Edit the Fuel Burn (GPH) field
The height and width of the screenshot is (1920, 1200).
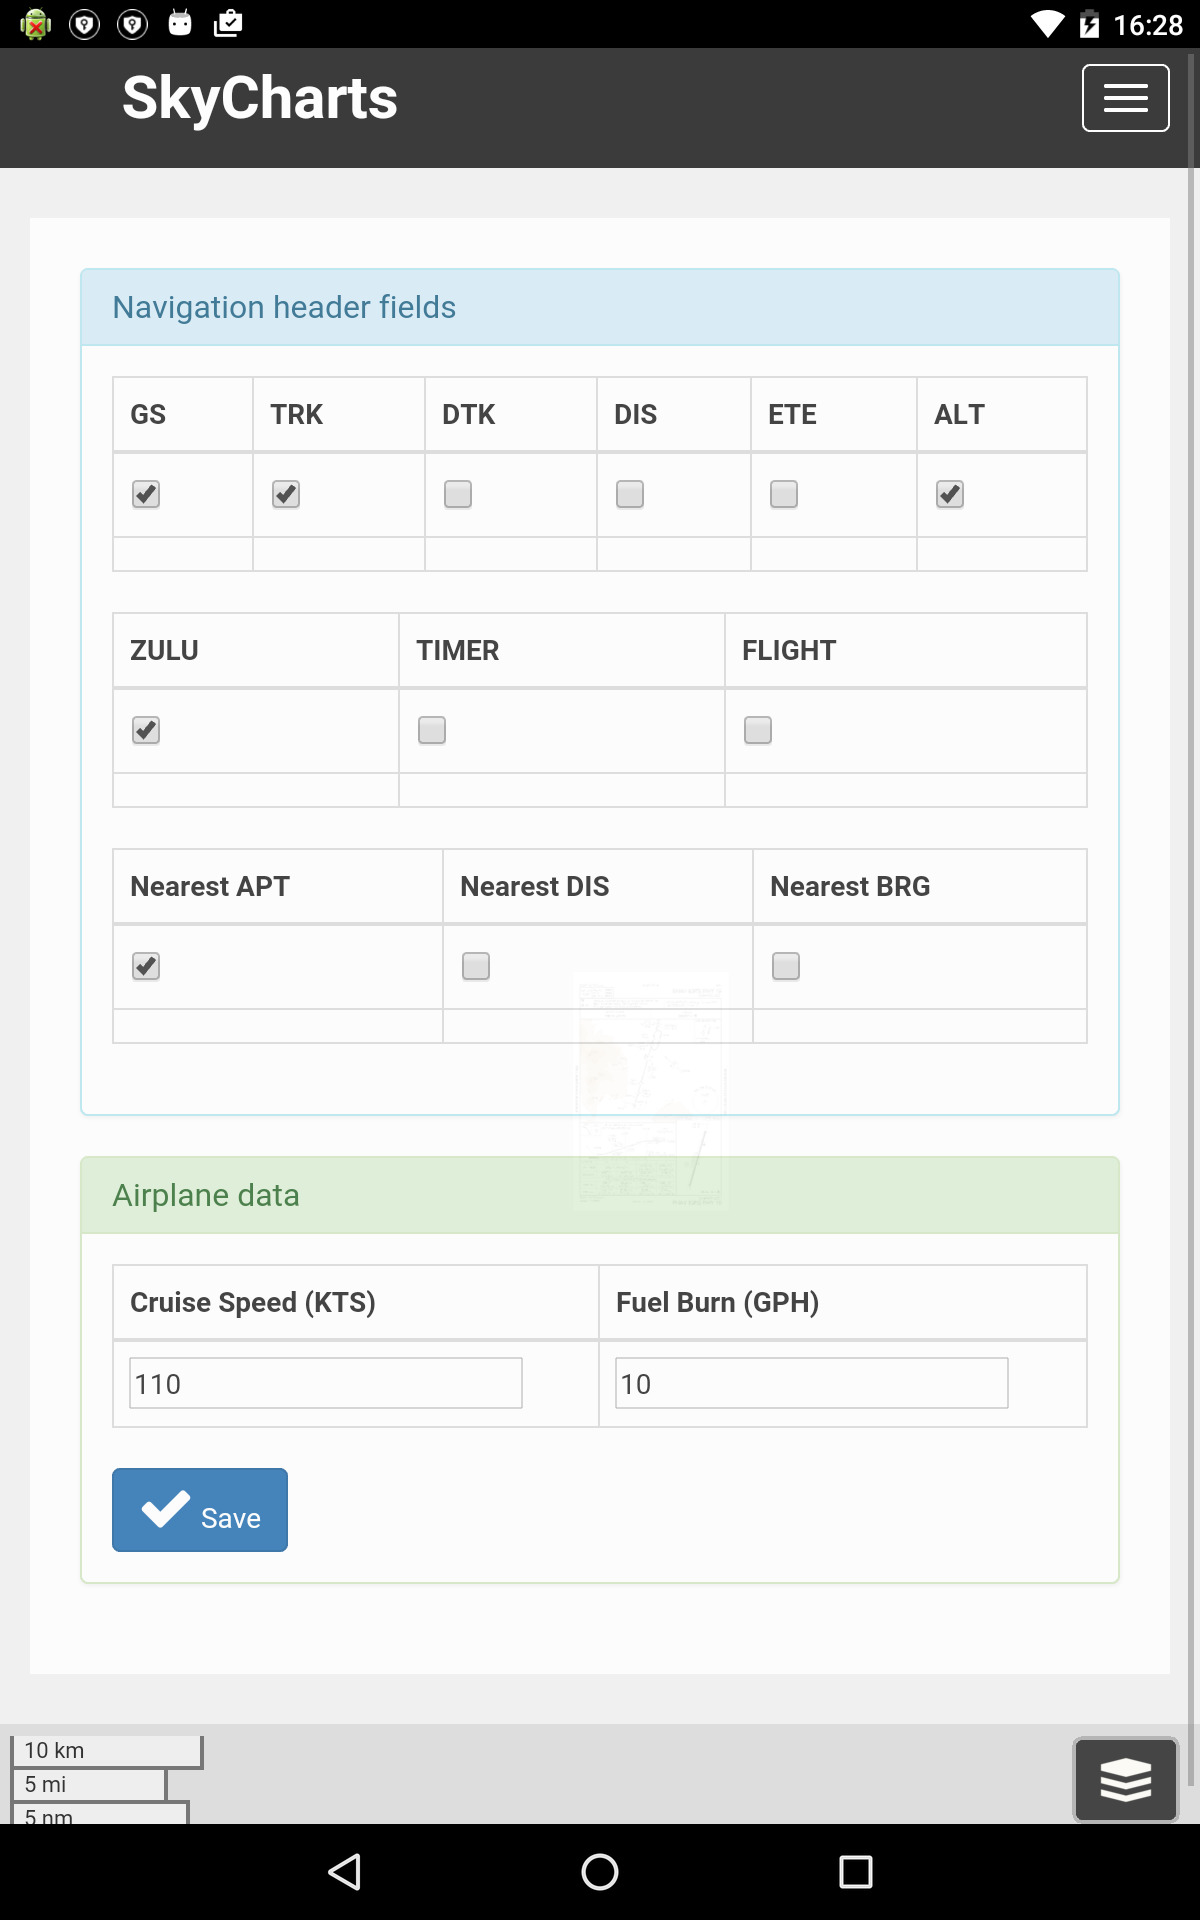(x=812, y=1383)
